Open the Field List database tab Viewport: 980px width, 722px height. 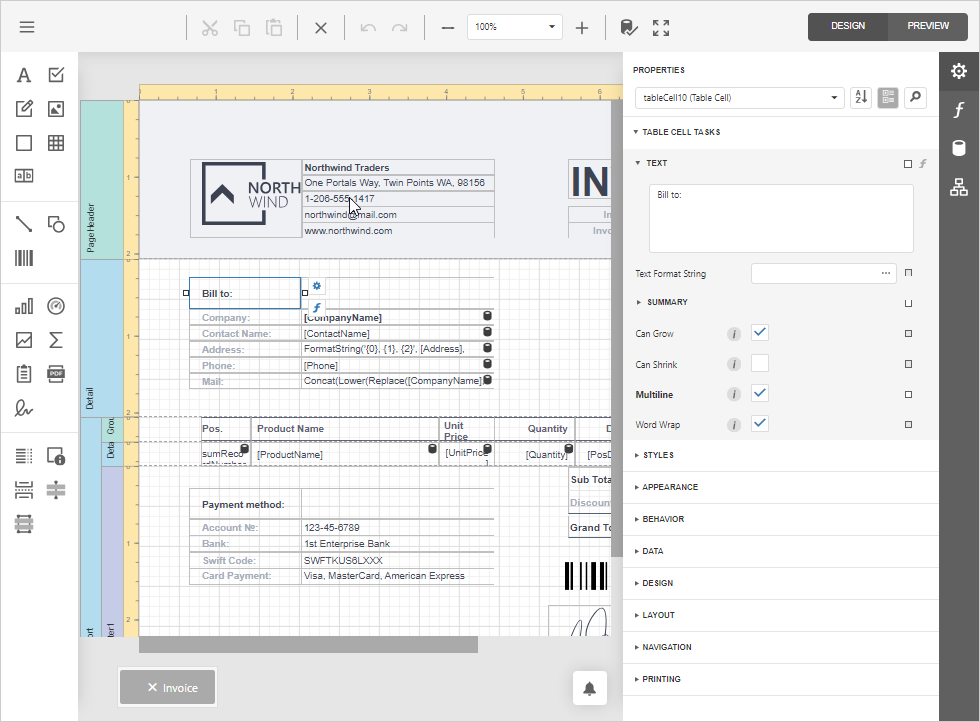959,148
